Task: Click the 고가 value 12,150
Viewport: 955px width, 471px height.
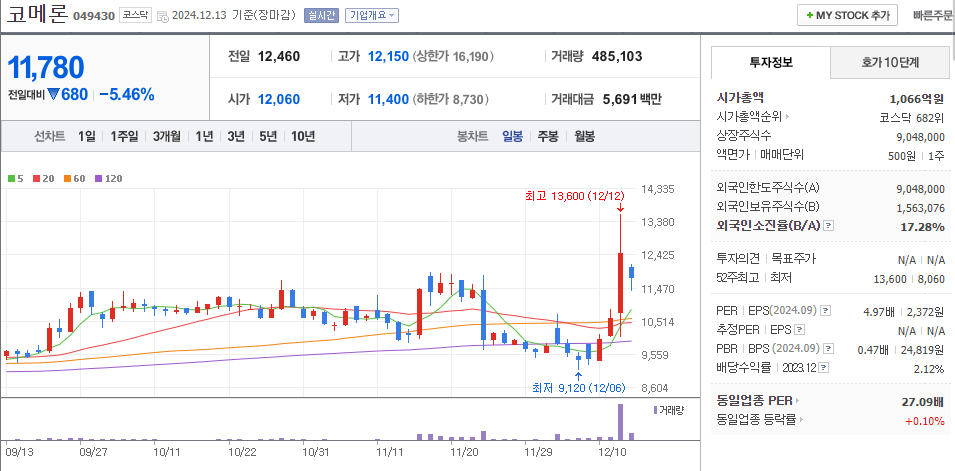Action: tap(388, 57)
